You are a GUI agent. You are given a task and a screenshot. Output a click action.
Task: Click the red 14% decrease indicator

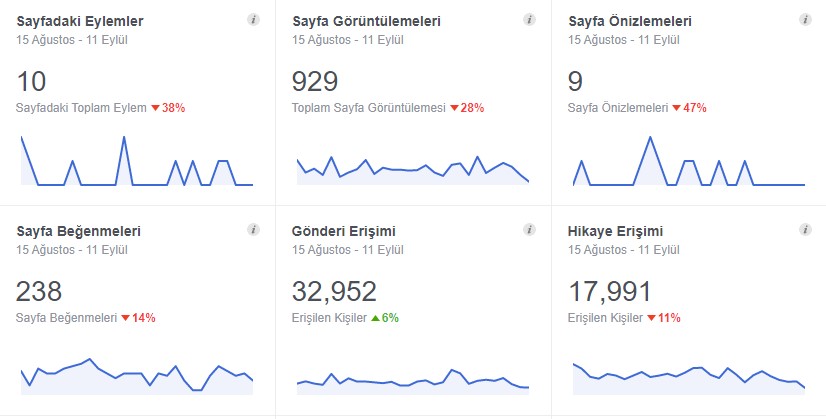[x=139, y=318]
